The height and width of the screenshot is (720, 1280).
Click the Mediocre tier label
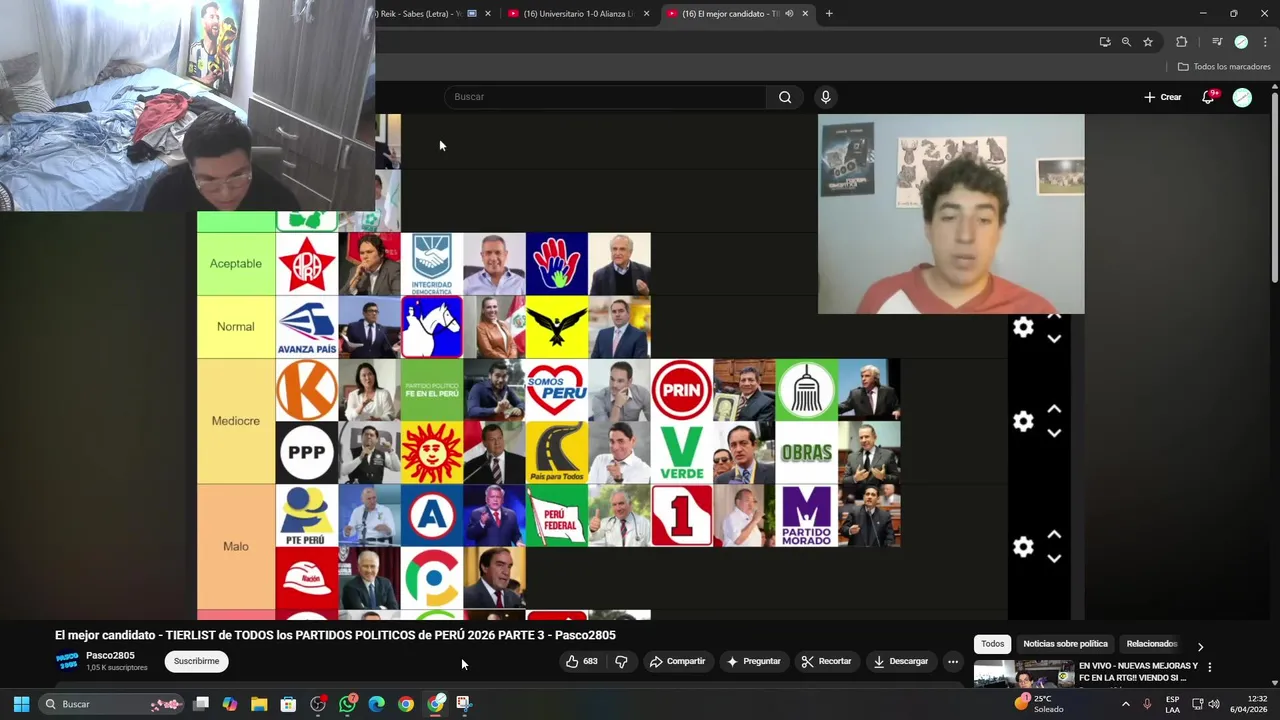coord(236,421)
